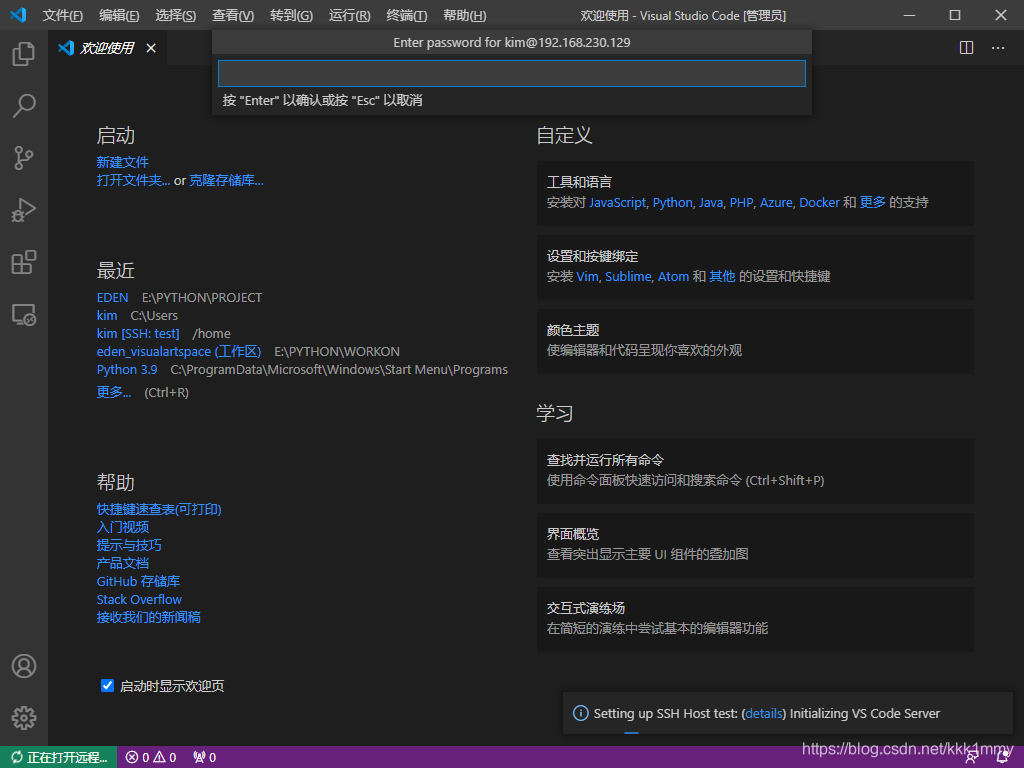This screenshot has width=1024, height=768.
Task: Click the Python language support link
Action: [x=673, y=202]
